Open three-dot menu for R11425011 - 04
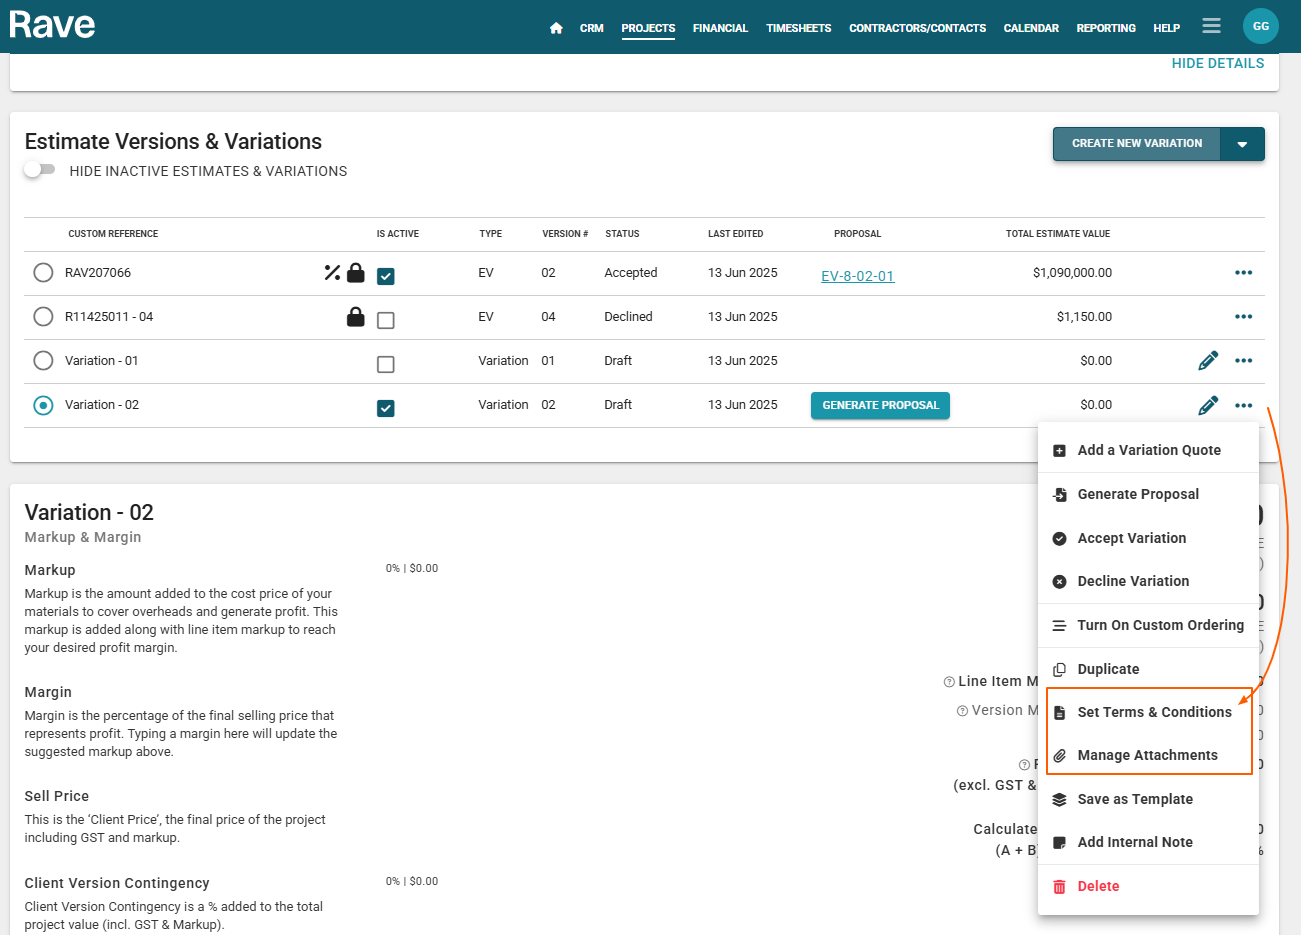Screen dimensions: 1301x935 [x=1243, y=317]
